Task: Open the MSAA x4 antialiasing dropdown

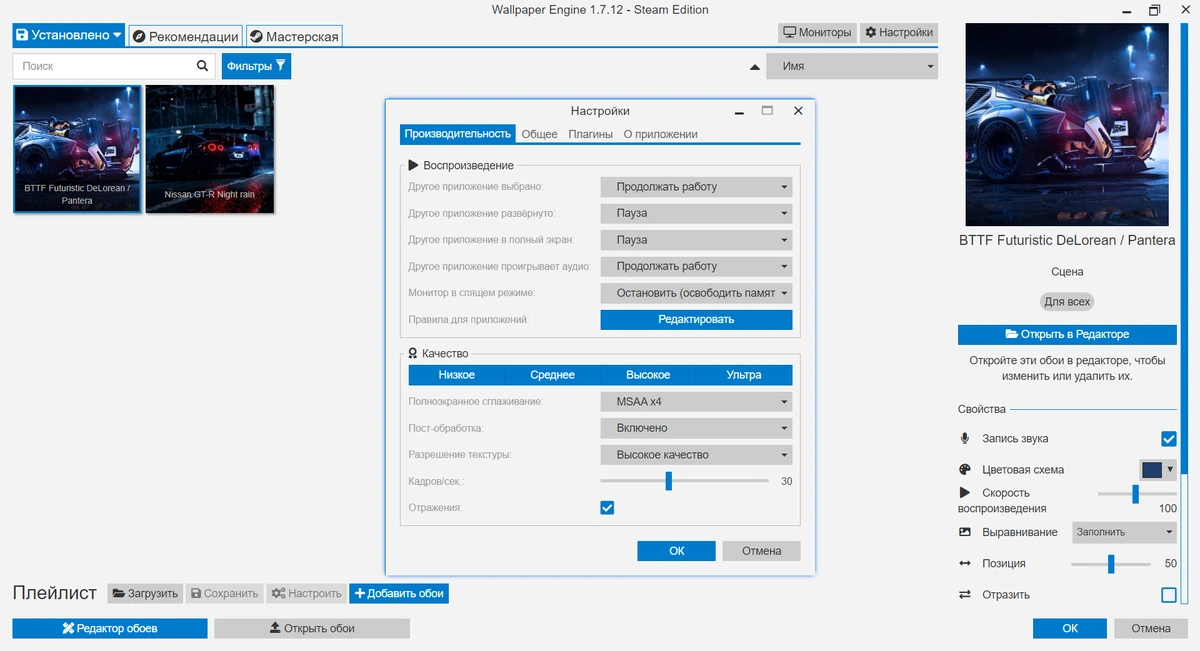Action: point(696,402)
